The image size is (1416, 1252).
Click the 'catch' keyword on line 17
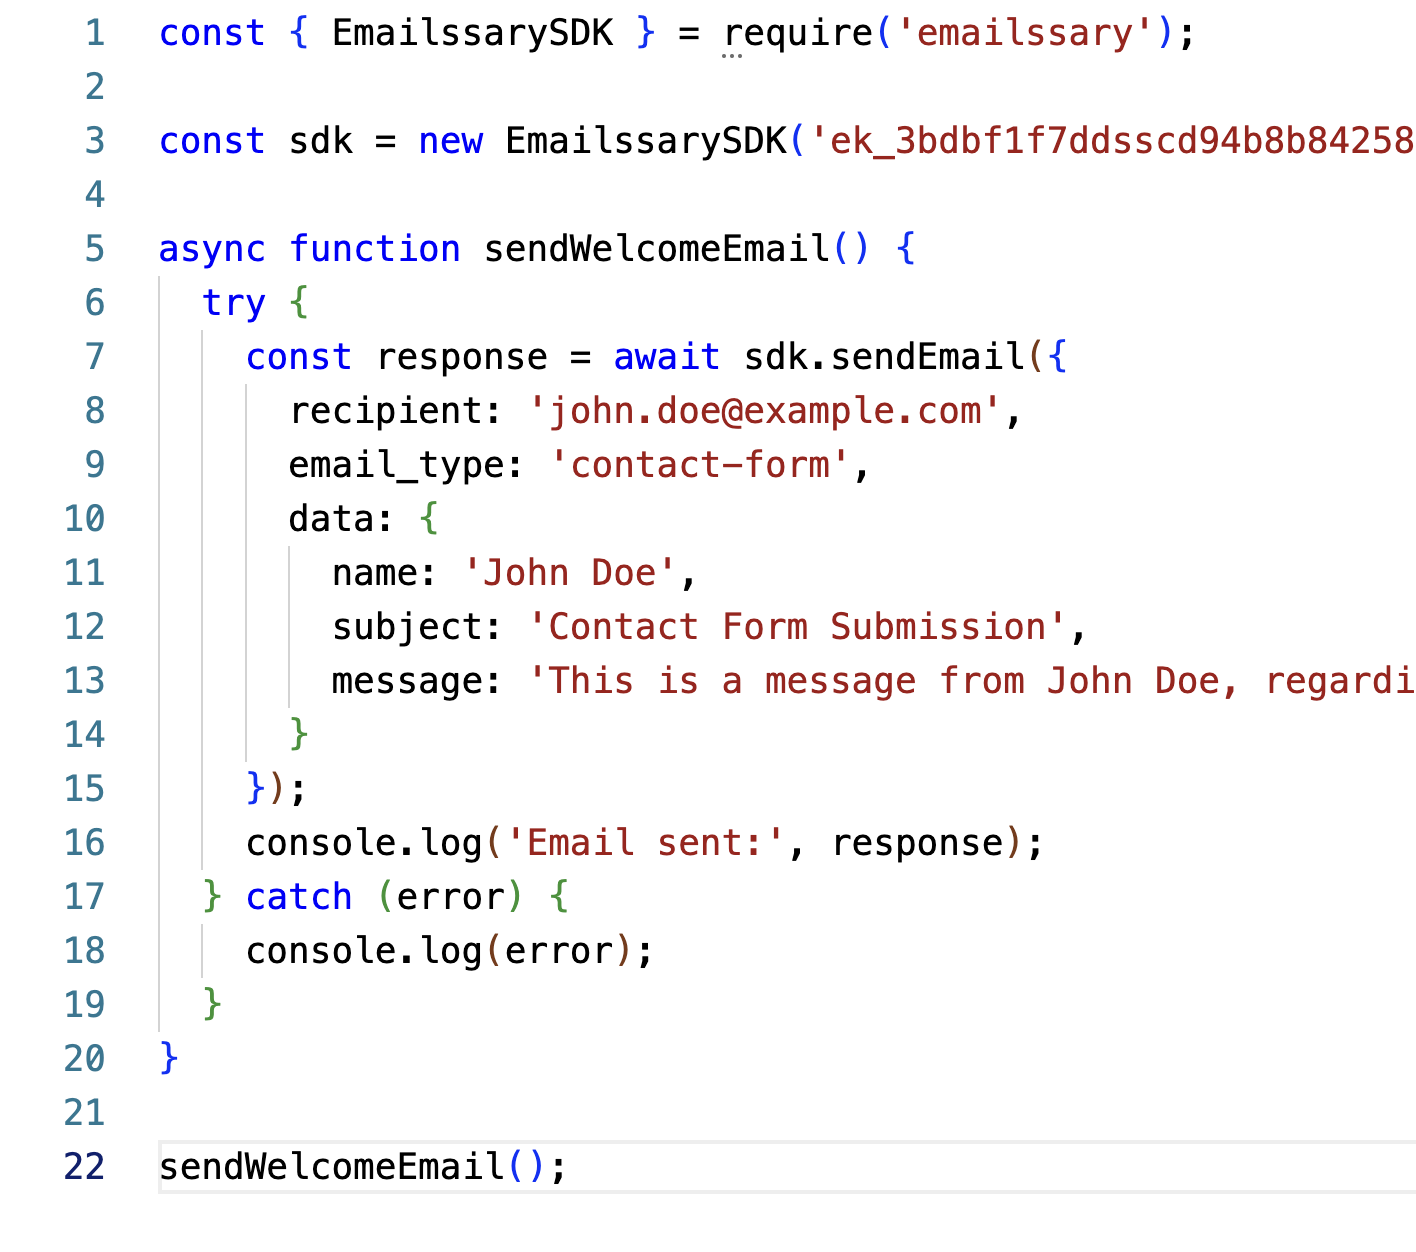coord(299,897)
